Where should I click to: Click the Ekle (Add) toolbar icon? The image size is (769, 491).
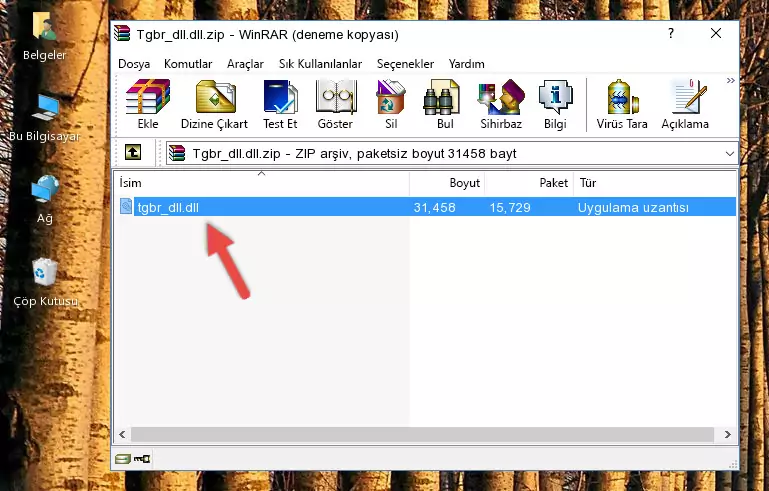point(148,104)
